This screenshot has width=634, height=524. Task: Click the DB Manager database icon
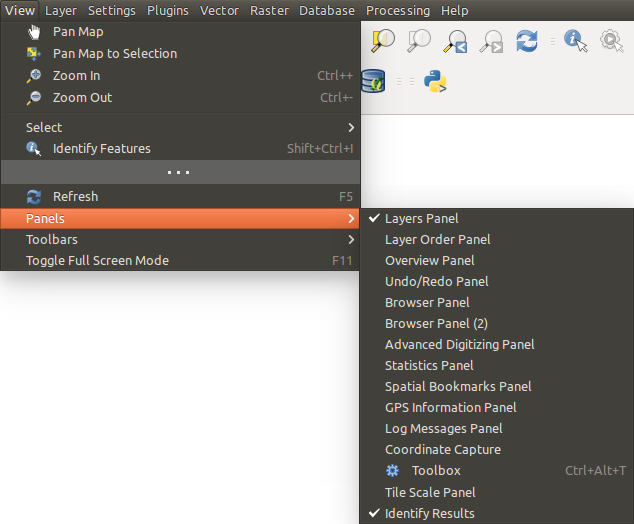click(x=373, y=81)
